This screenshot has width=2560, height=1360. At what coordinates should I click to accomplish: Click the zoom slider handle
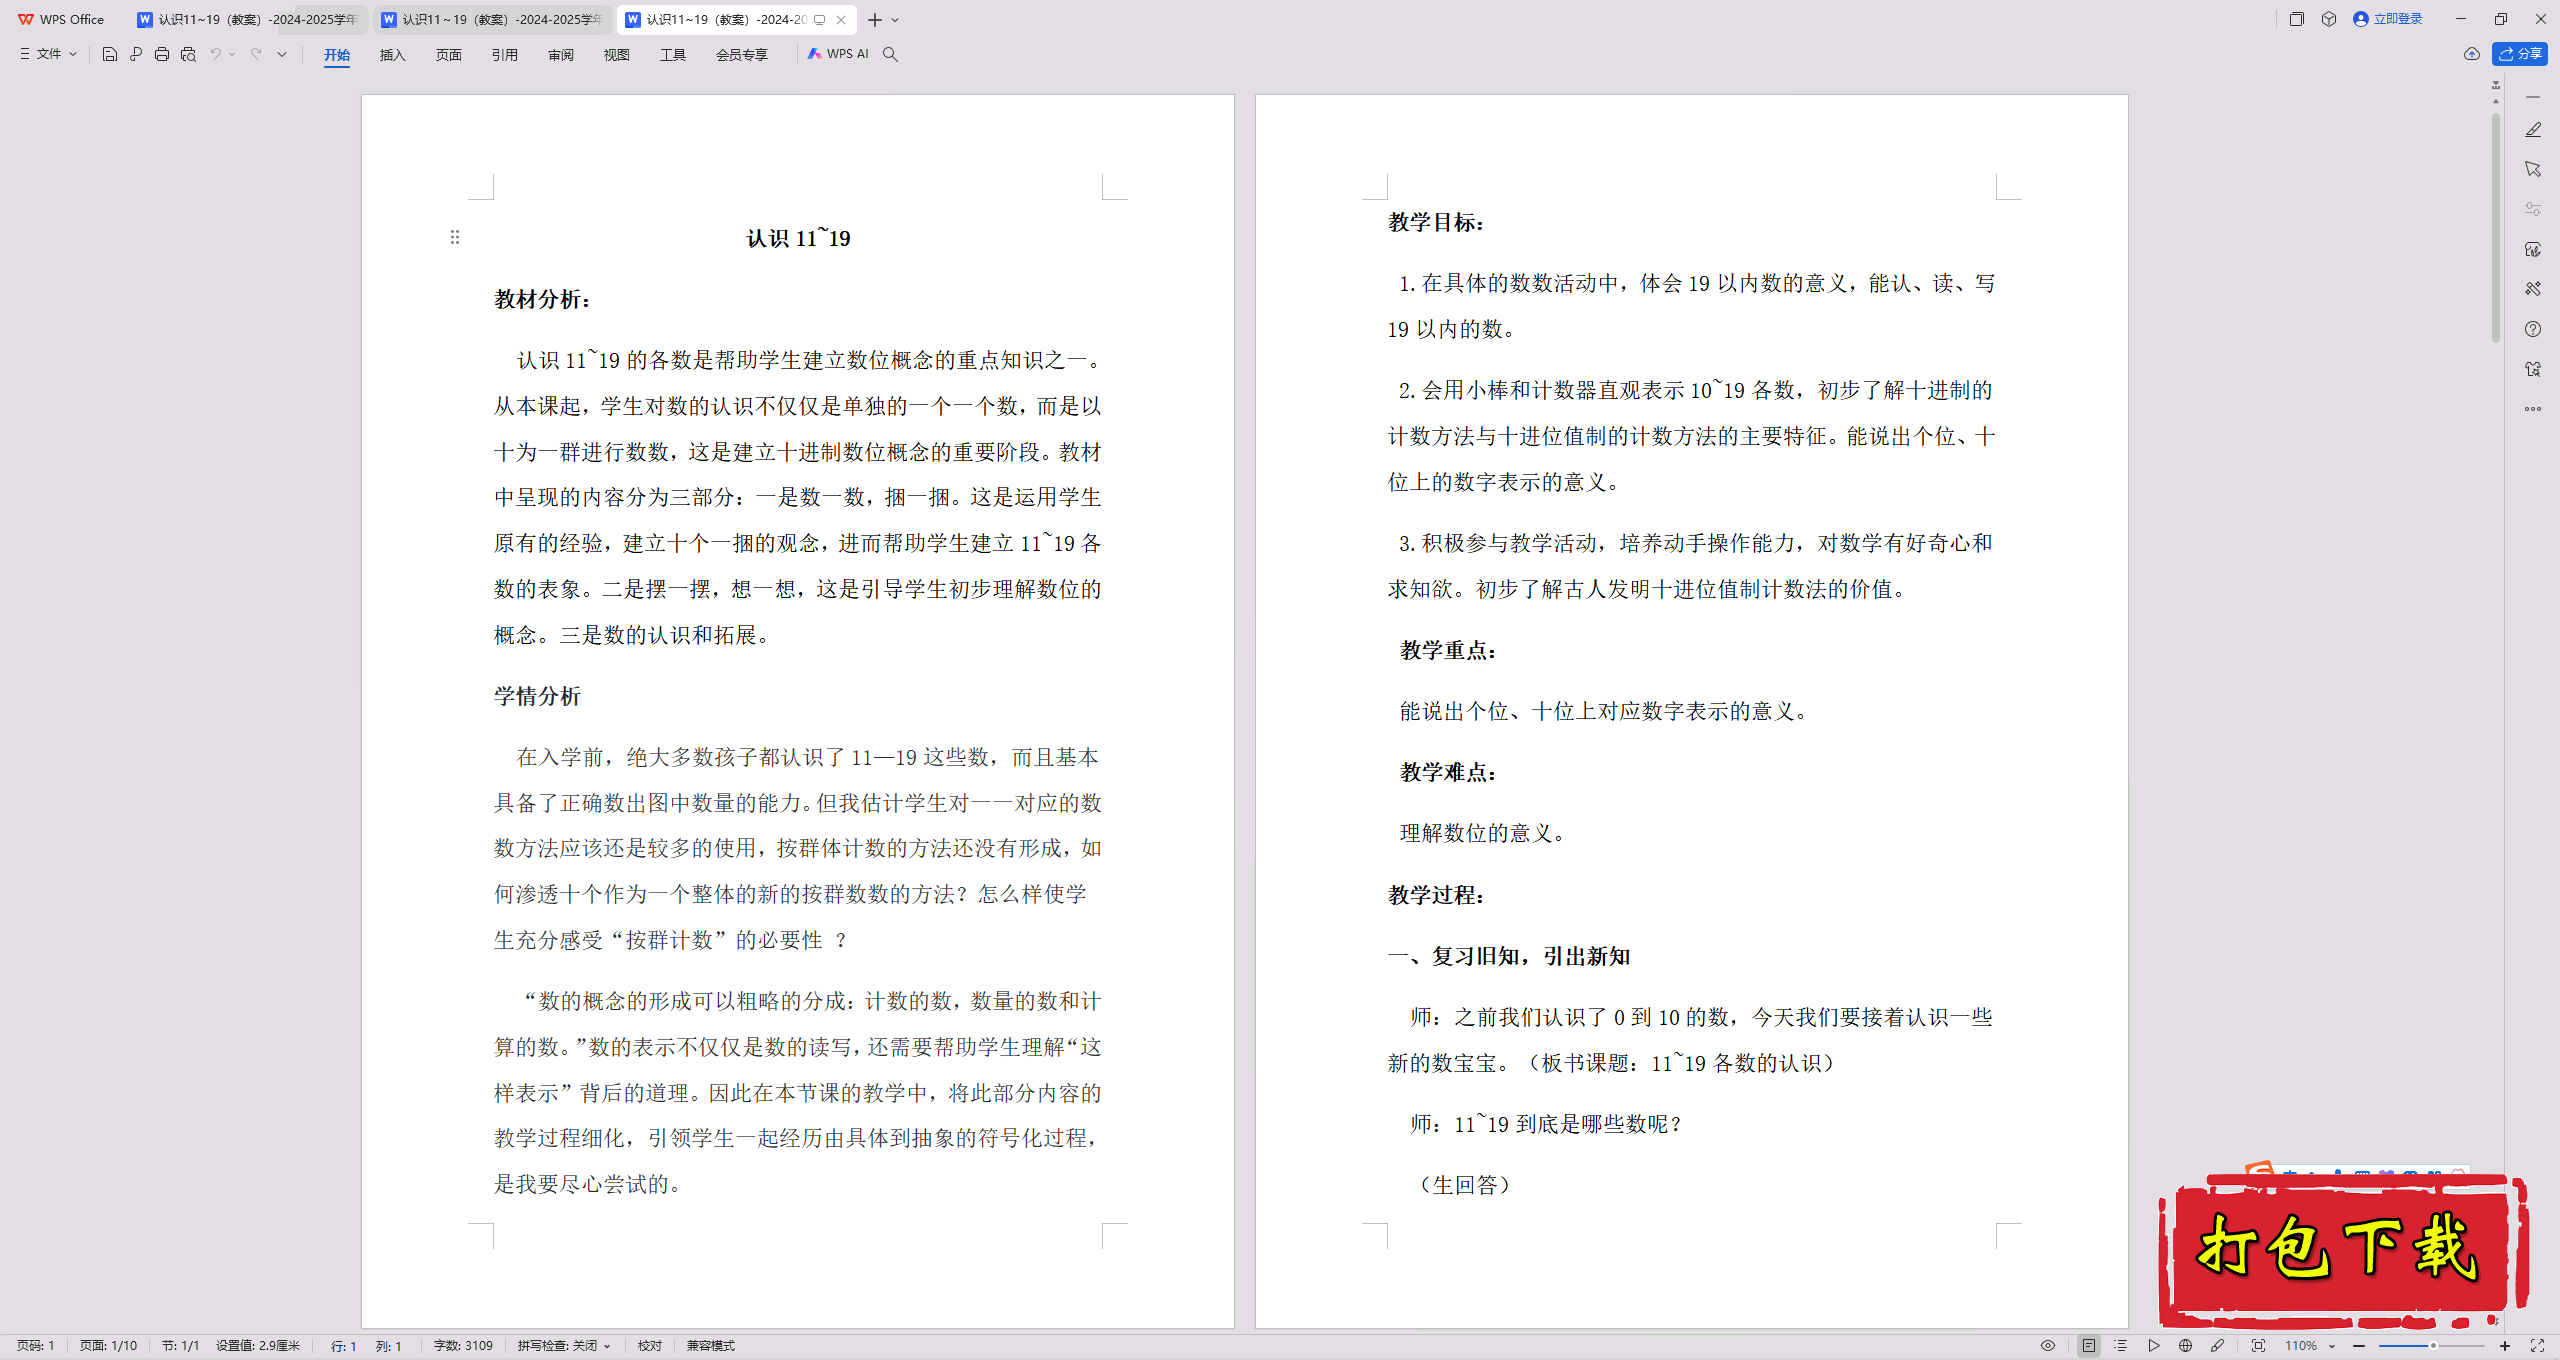pos(2433,1346)
